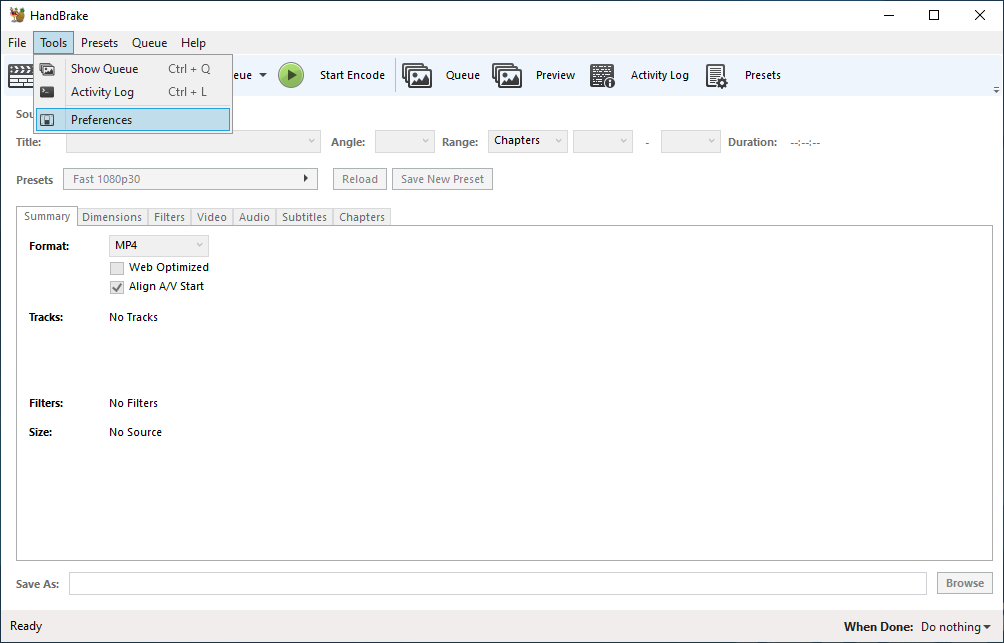The height and width of the screenshot is (643, 1004).
Task: Open the Help menu
Action: click(x=193, y=43)
